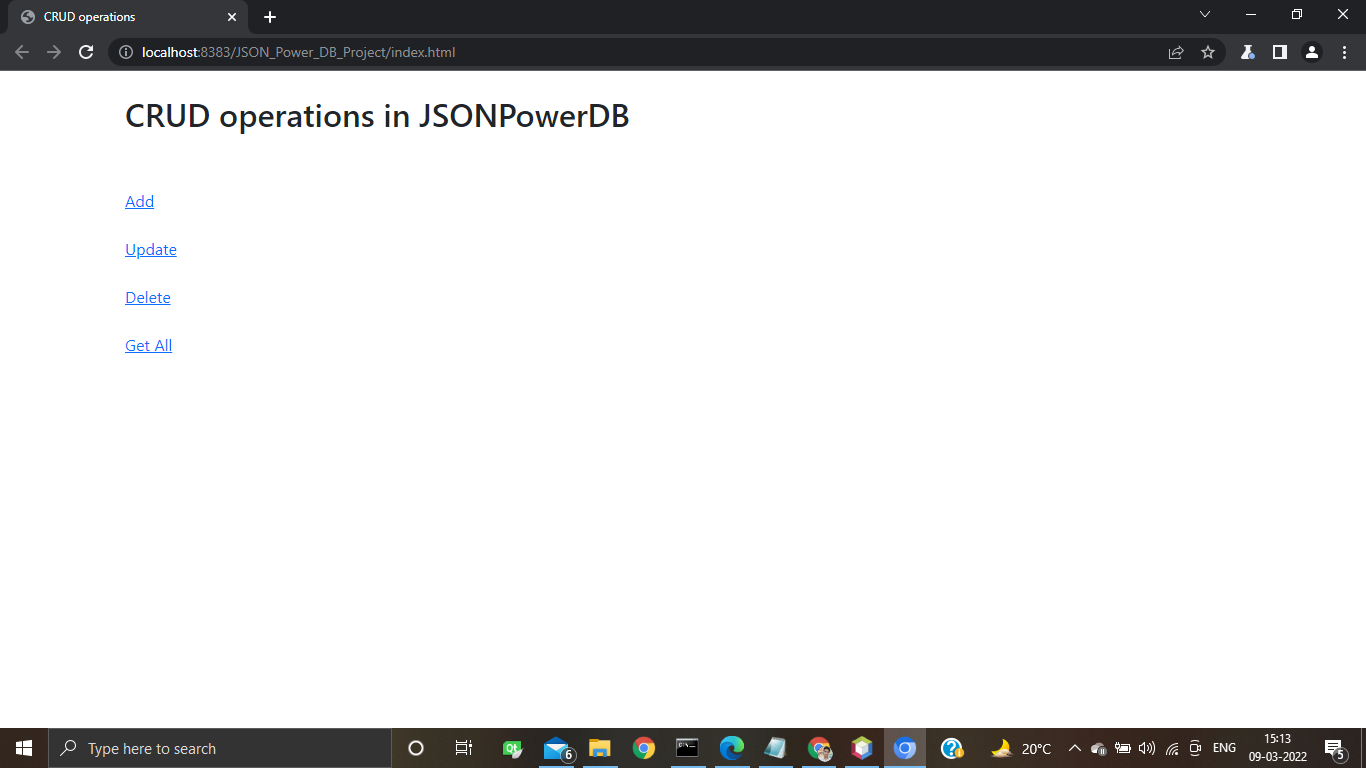Image resolution: width=1366 pixels, height=768 pixels.
Task: Follow the Add link
Action: [x=139, y=201]
